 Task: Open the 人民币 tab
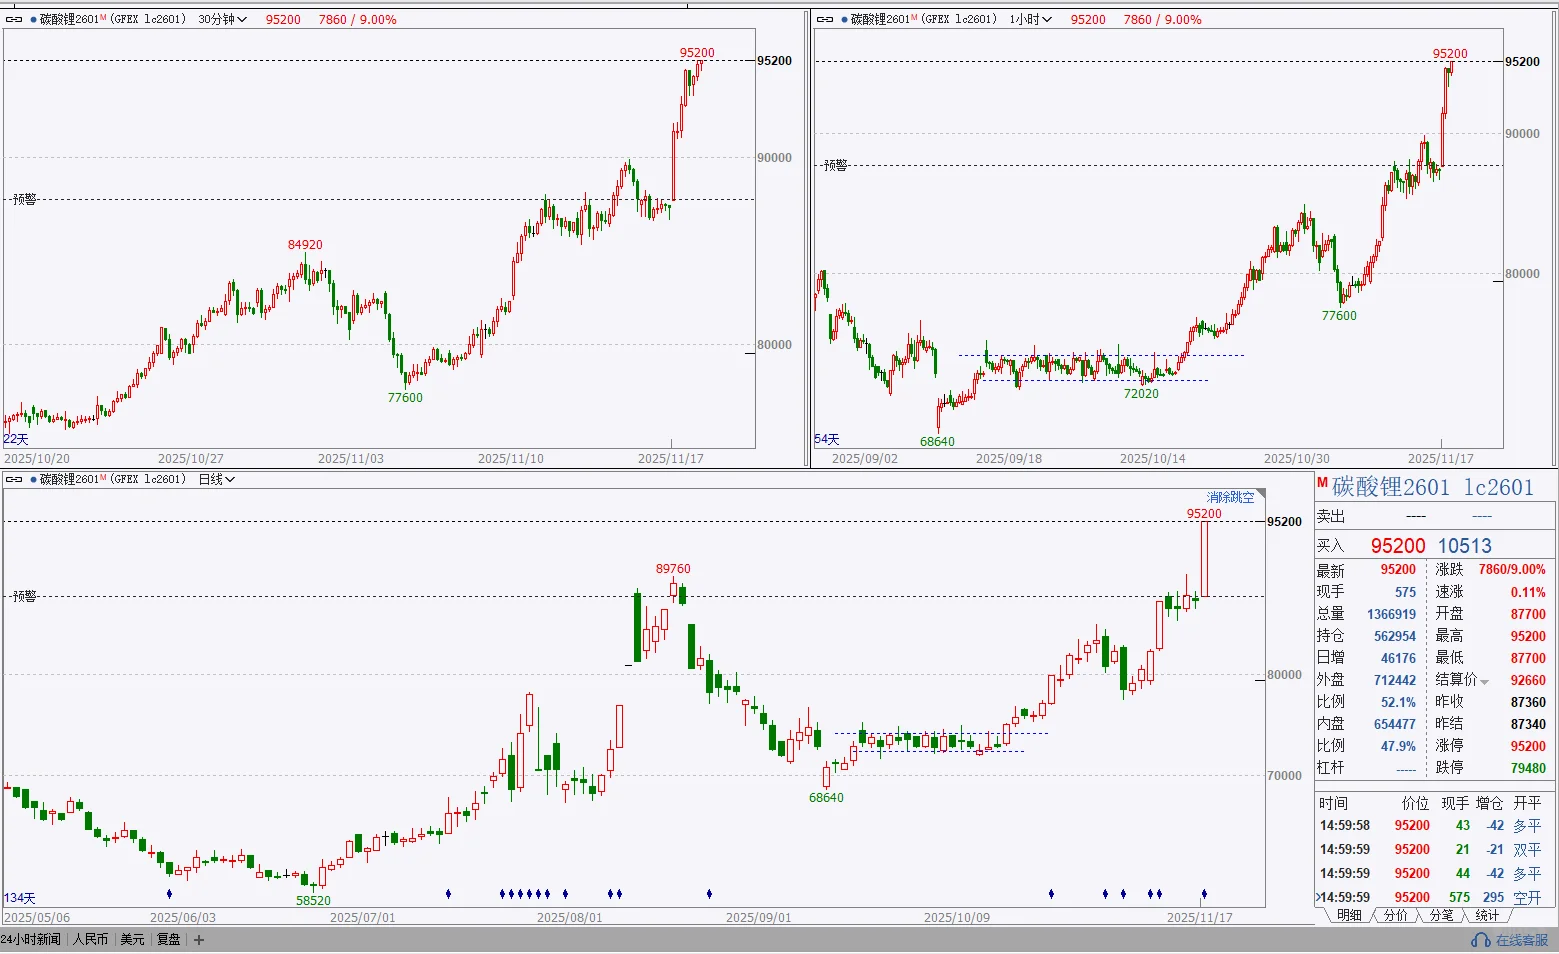(90, 940)
